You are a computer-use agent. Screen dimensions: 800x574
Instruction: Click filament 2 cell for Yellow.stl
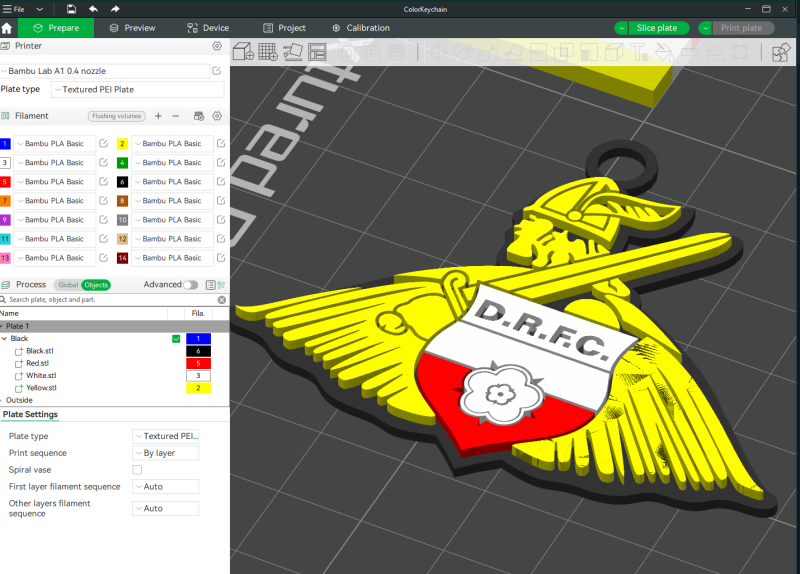(x=198, y=388)
